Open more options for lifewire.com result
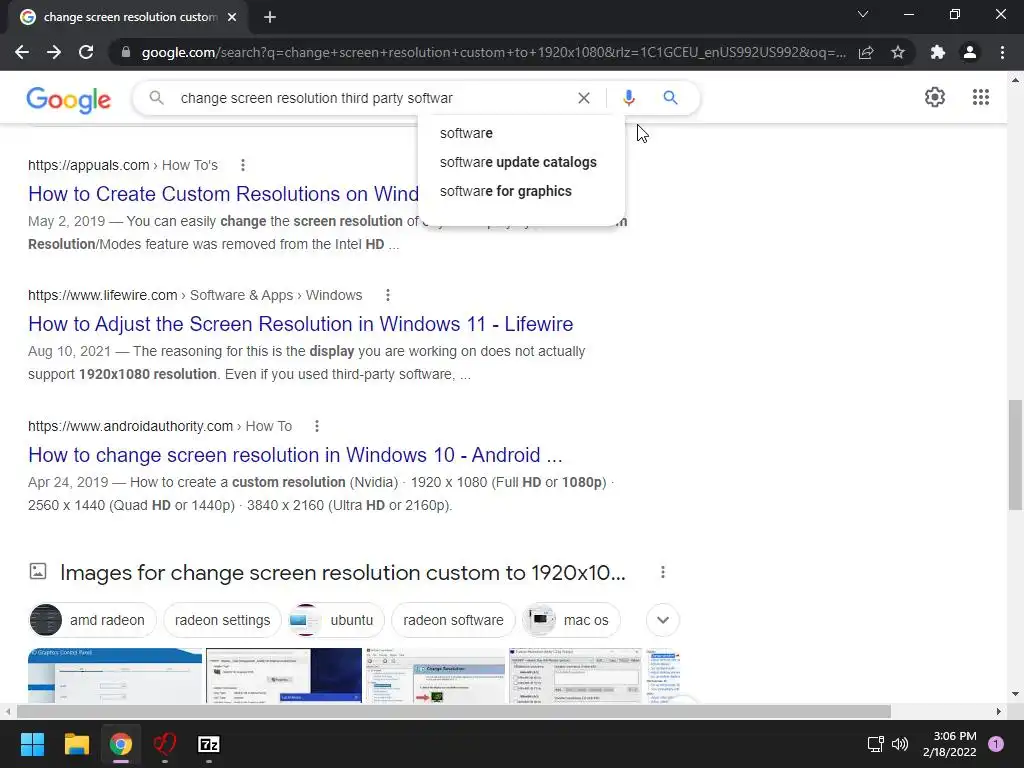 388,295
